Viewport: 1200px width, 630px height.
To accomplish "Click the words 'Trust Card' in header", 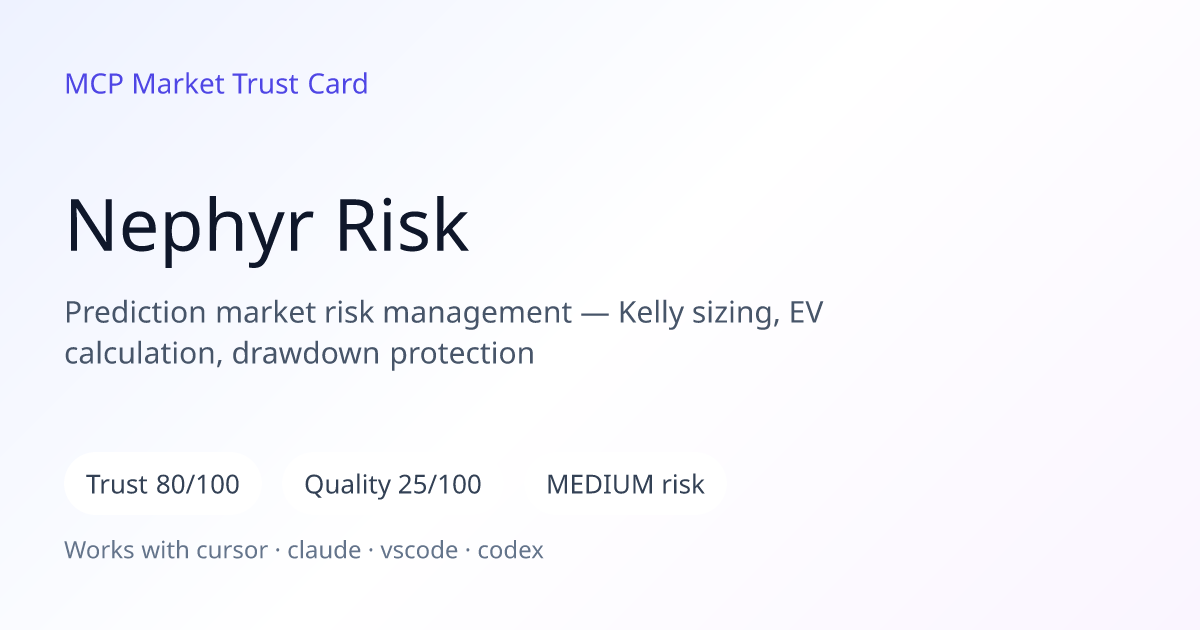I will (301, 84).
